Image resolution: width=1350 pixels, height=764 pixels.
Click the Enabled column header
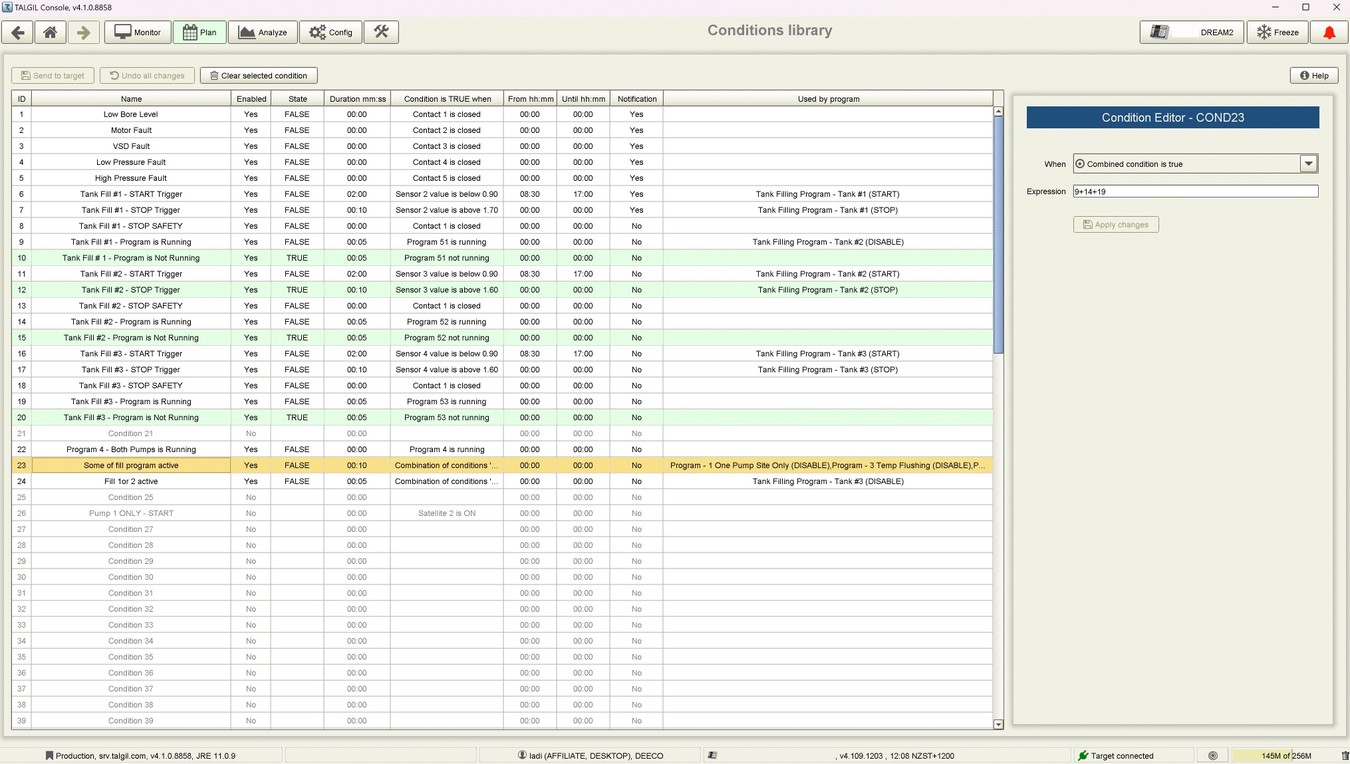[251, 99]
